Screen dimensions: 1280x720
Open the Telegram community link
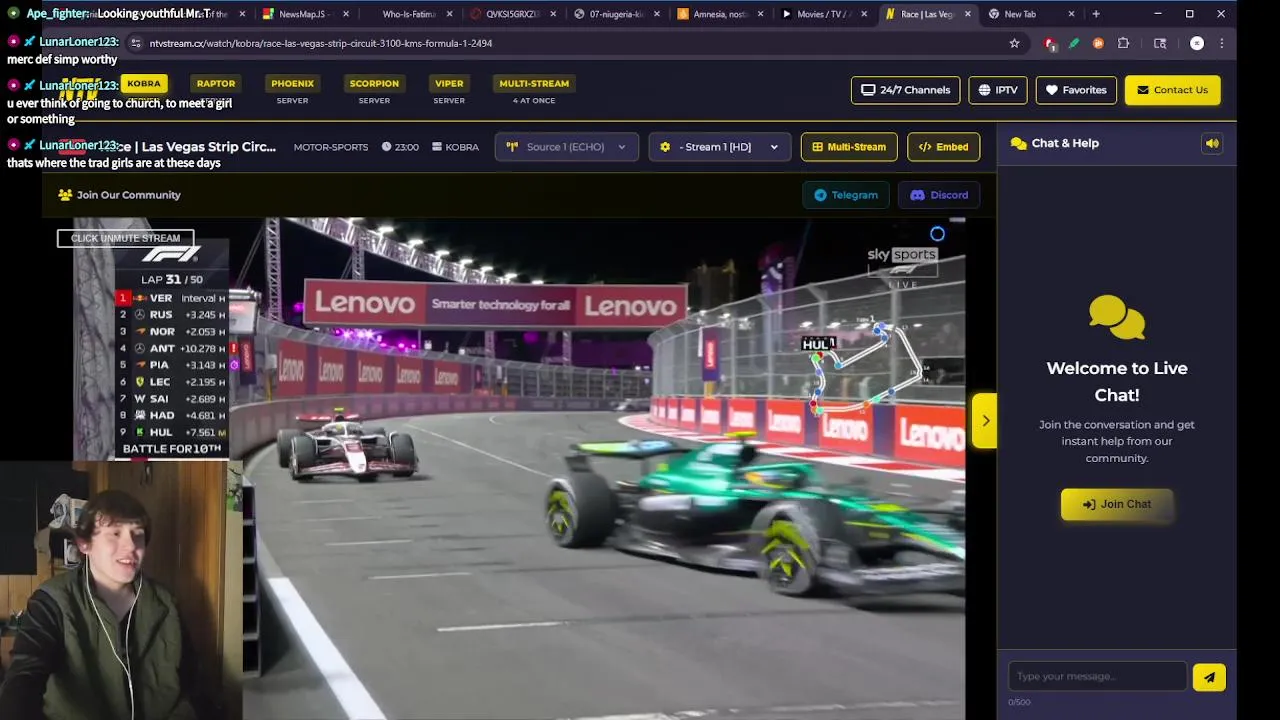coord(845,195)
